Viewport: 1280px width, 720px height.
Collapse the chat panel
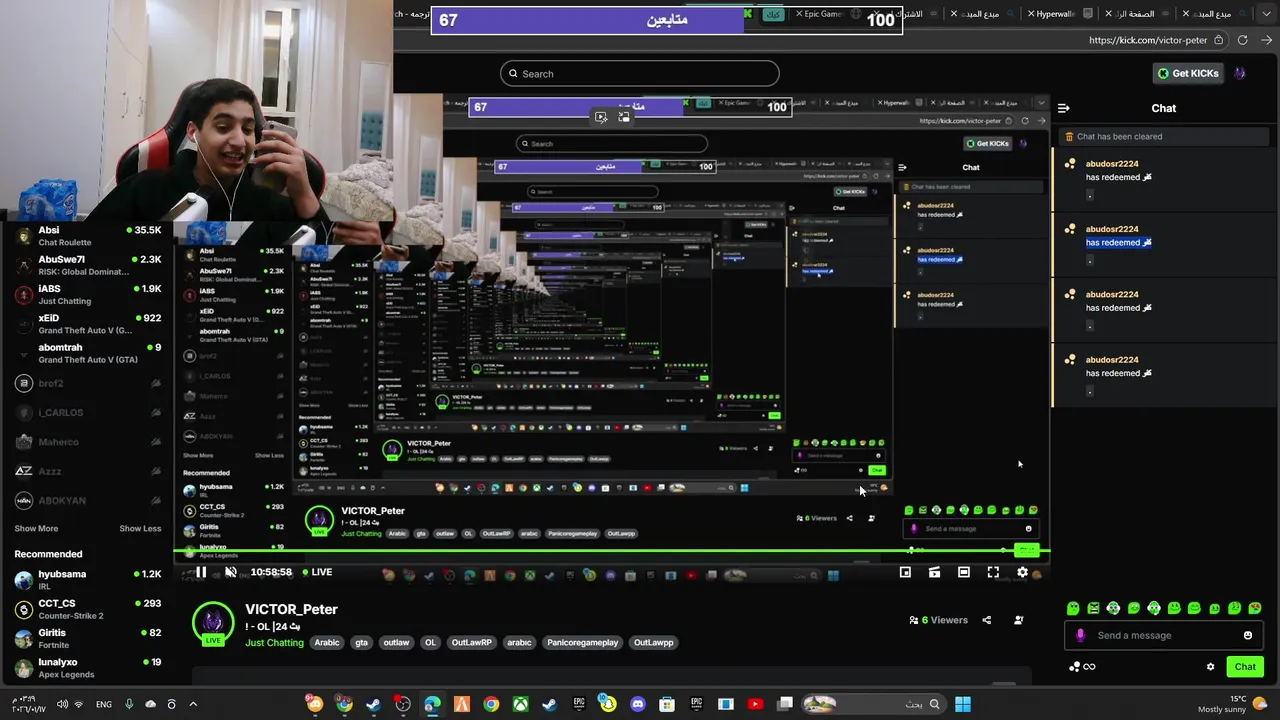click(1064, 108)
